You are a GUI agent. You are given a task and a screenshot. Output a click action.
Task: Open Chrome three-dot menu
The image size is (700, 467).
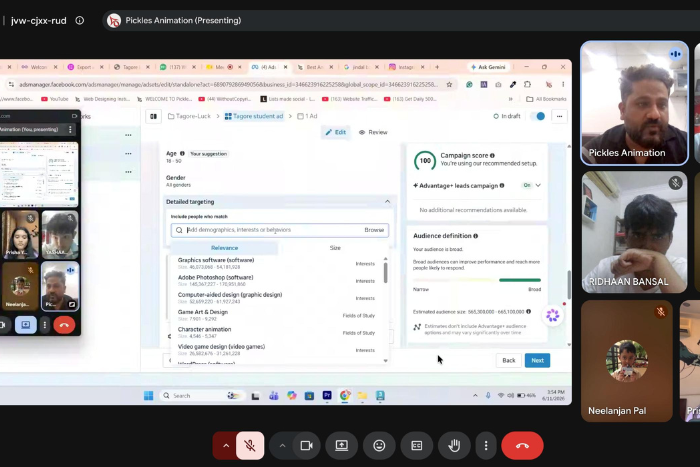tap(563, 84)
